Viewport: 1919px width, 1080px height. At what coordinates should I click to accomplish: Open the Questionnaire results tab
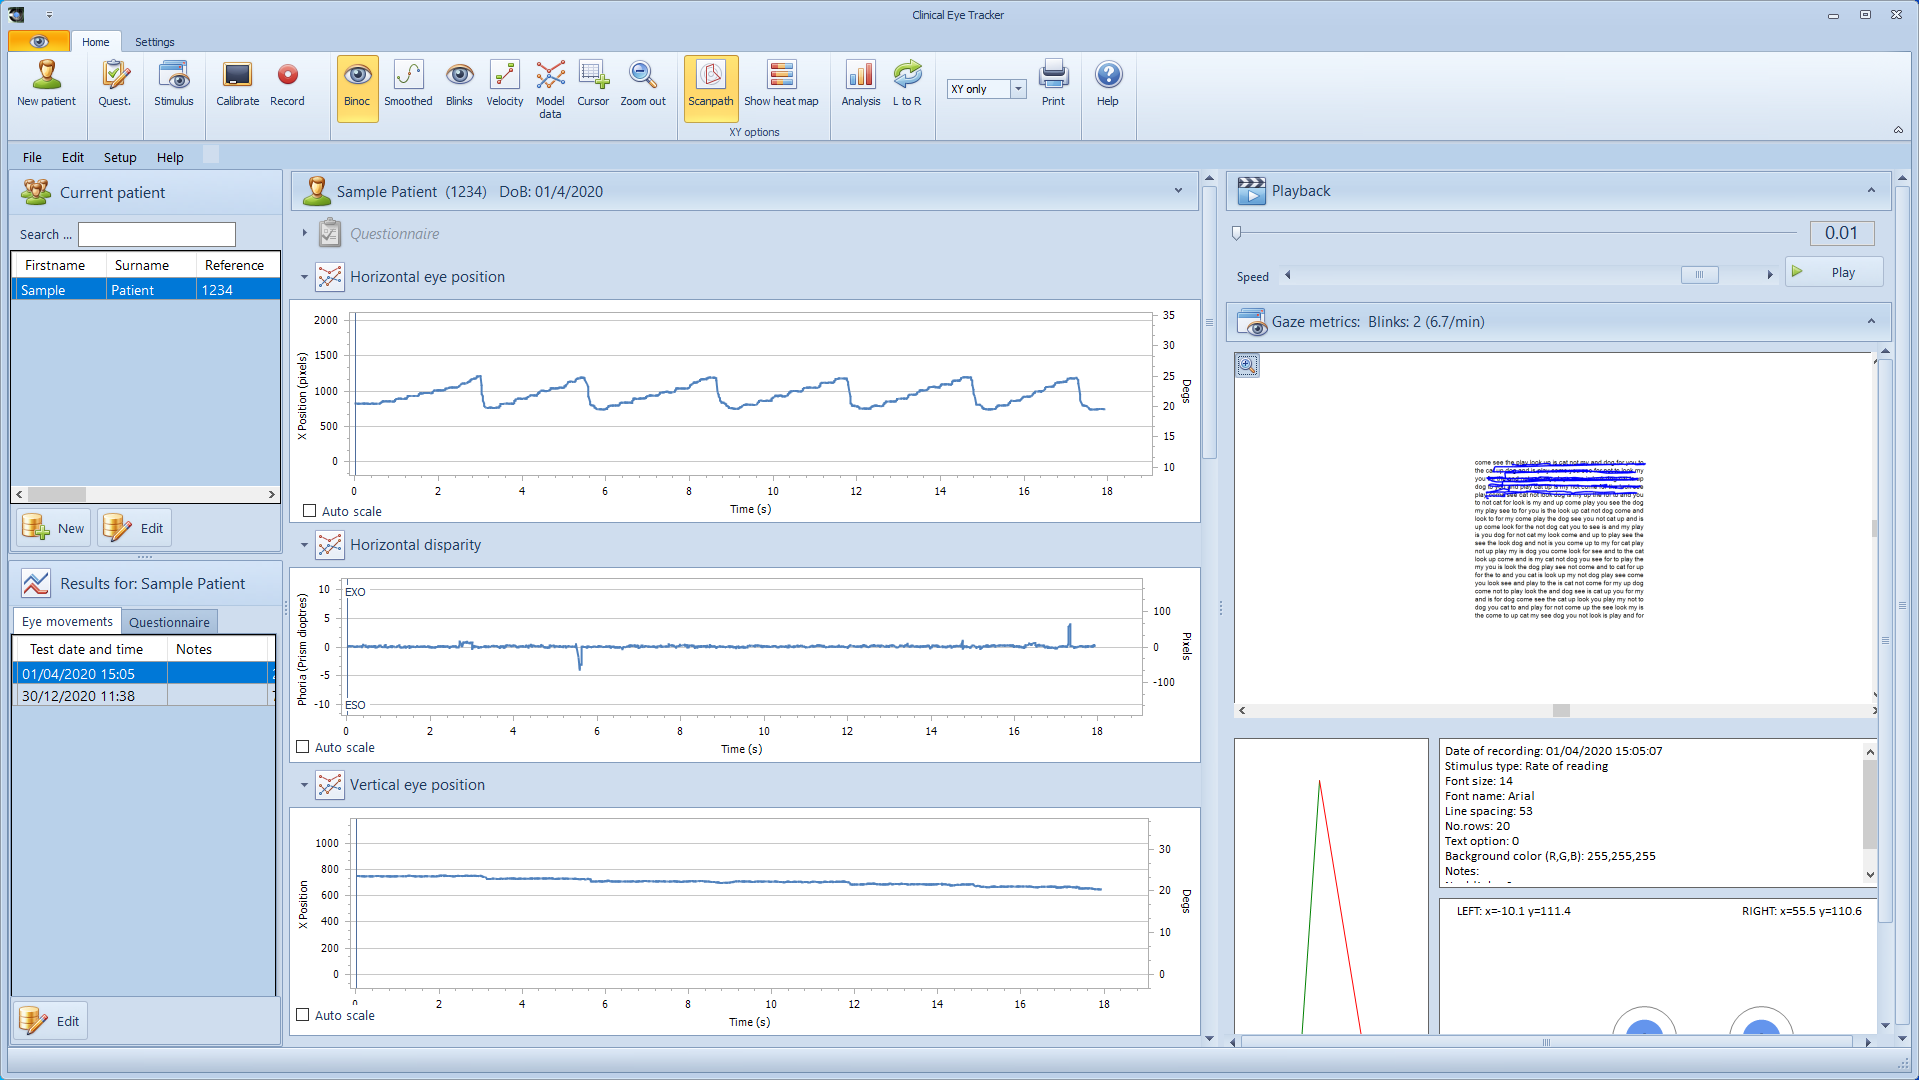(x=169, y=622)
